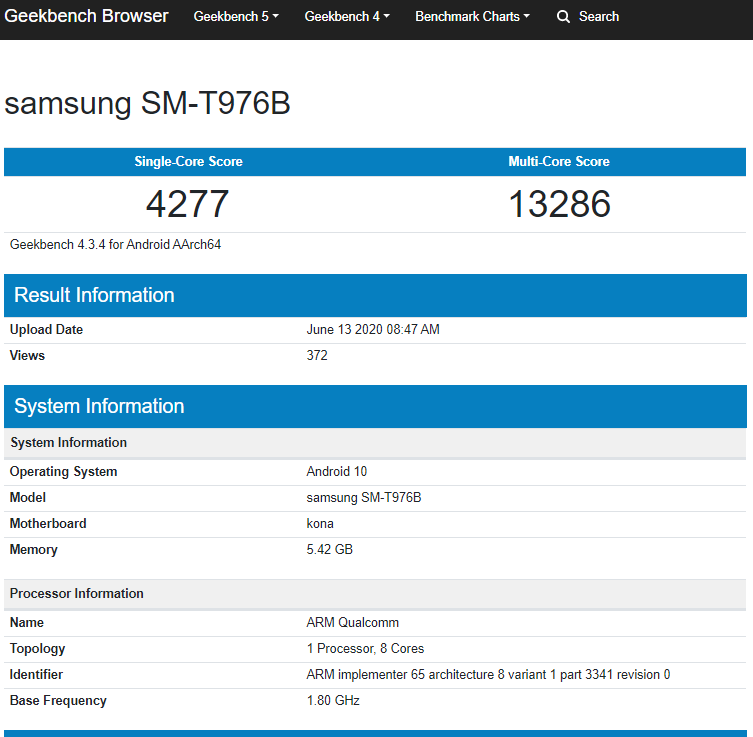Image resolution: width=753 pixels, height=737 pixels.
Task: Expand the Geekbench 4 dropdown menu
Action: click(347, 16)
